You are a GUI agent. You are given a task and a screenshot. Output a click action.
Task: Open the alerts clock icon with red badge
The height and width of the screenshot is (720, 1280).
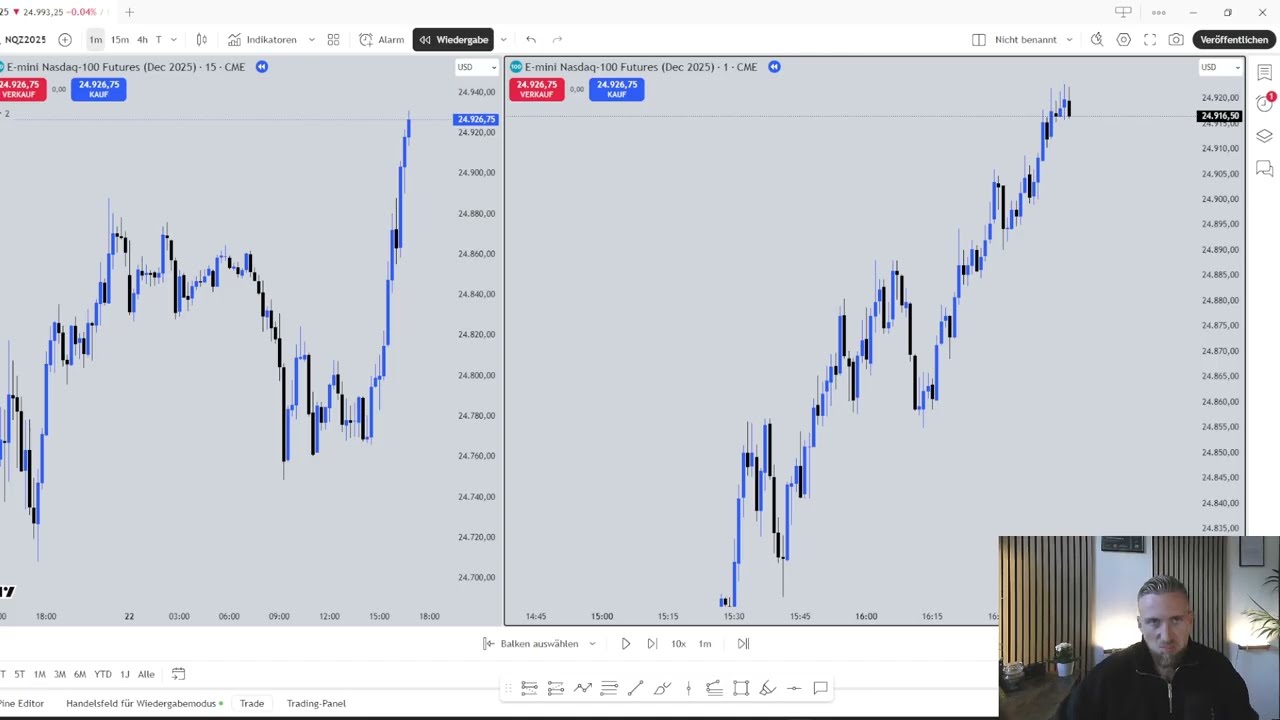click(1265, 104)
